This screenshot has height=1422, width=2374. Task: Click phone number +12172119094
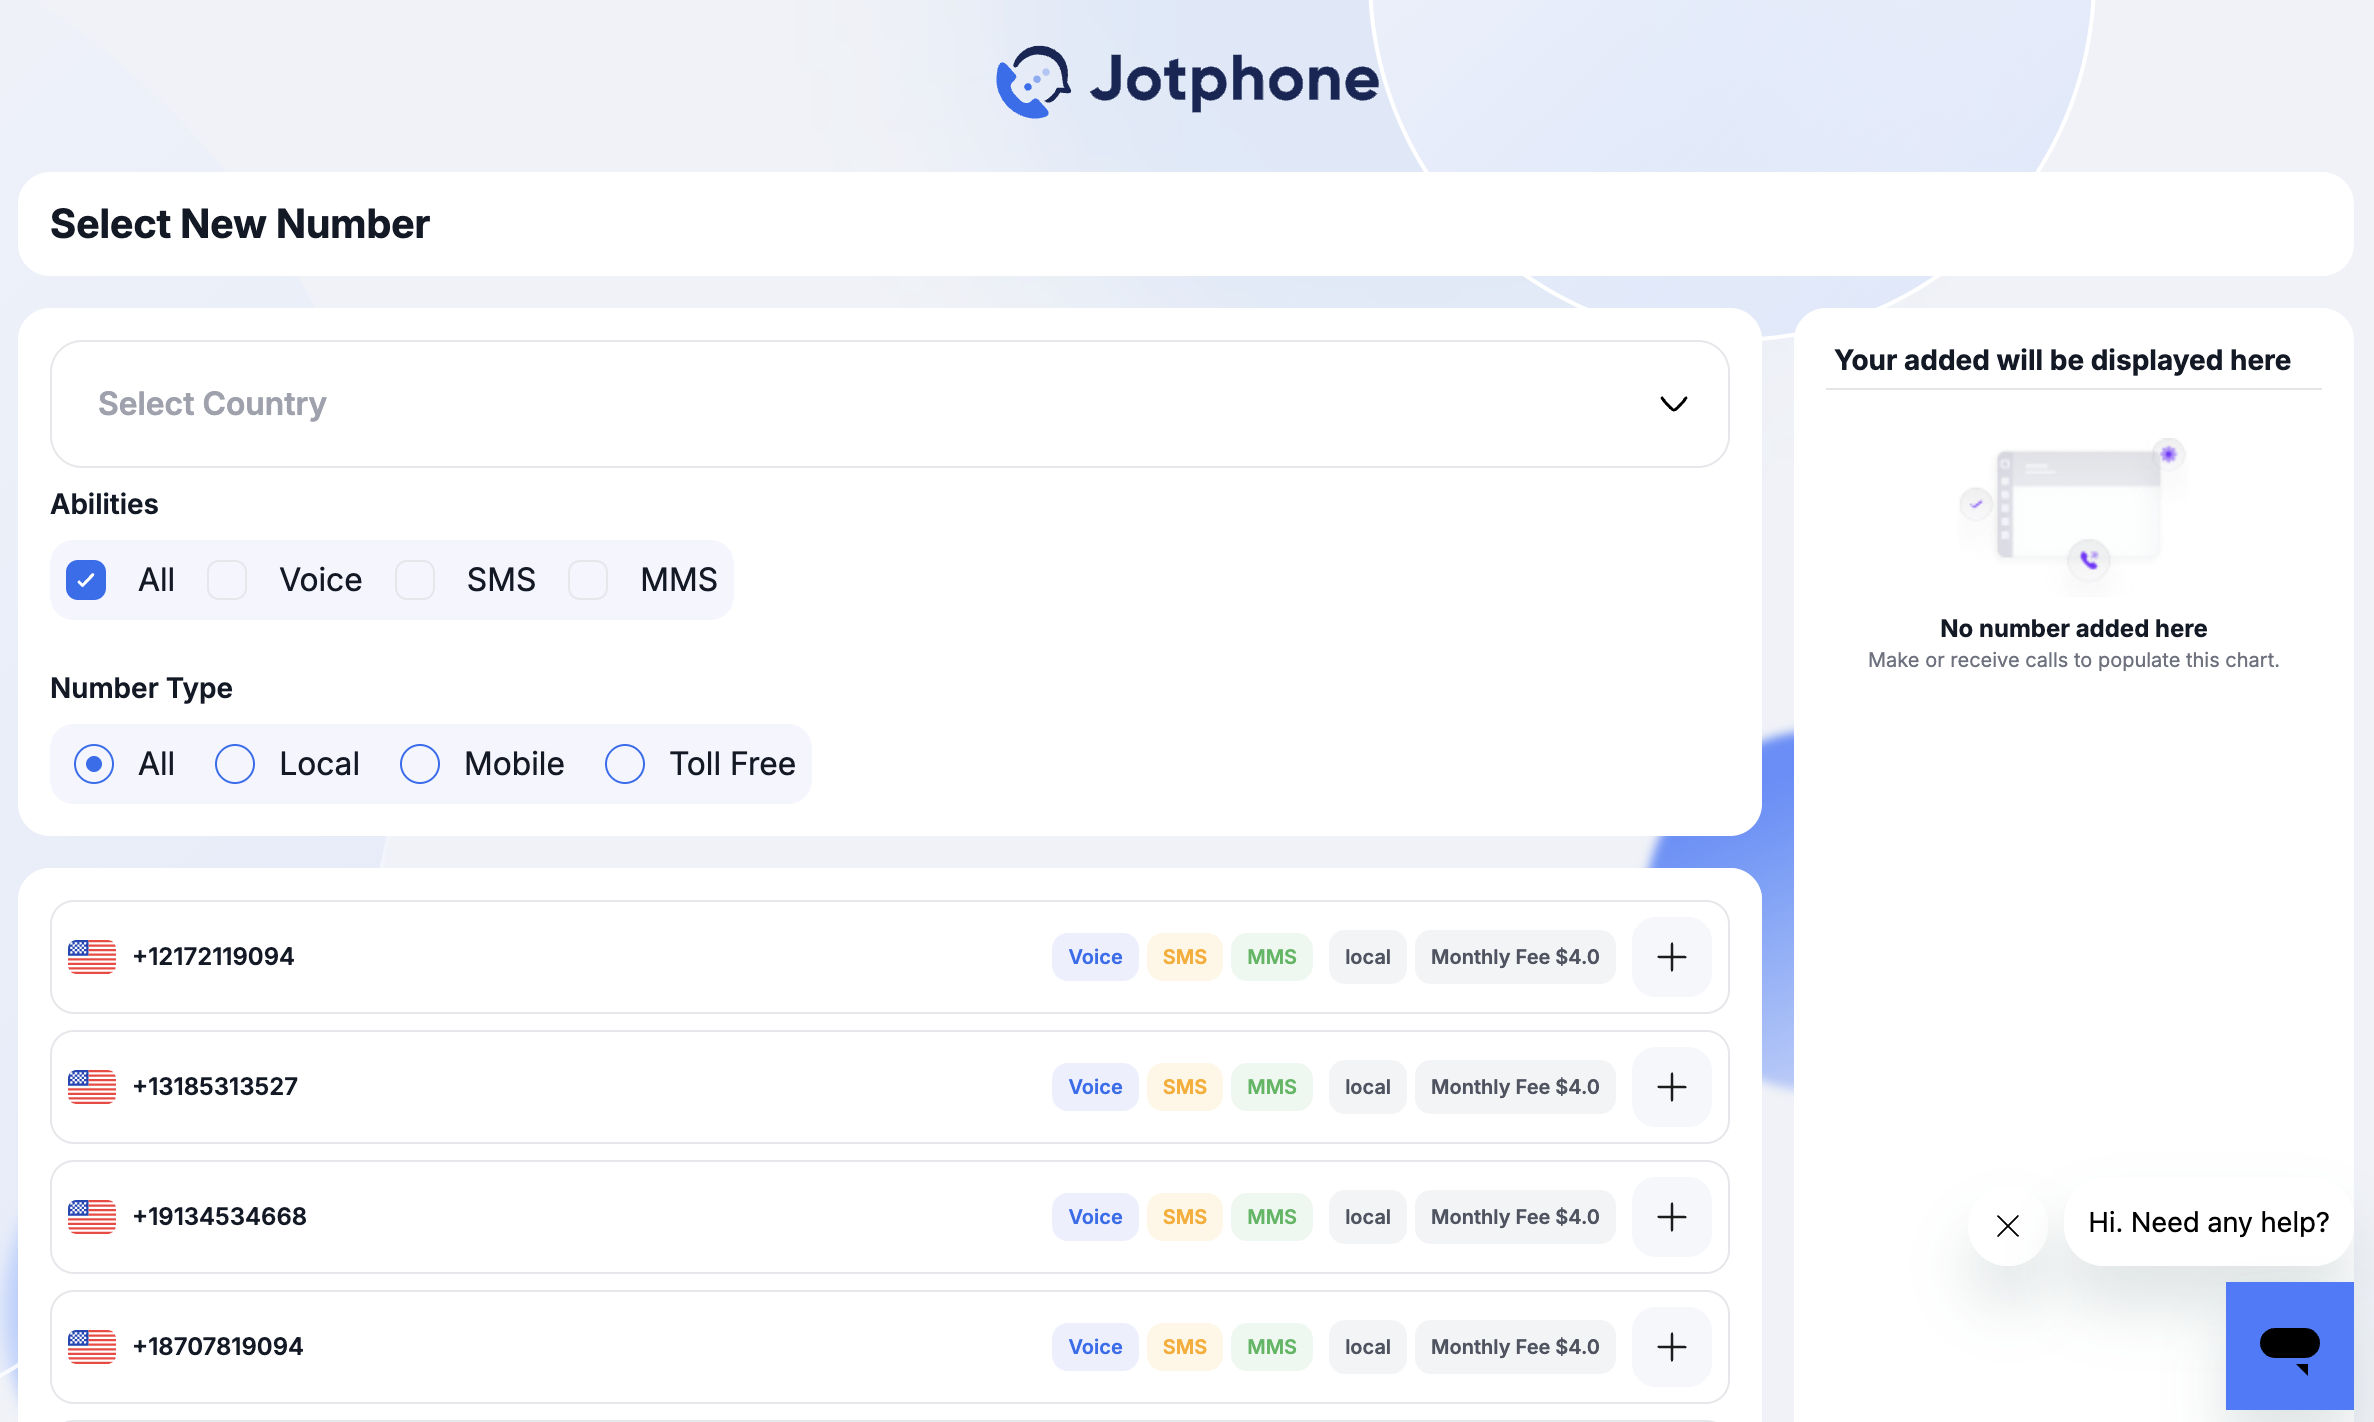[214, 957]
